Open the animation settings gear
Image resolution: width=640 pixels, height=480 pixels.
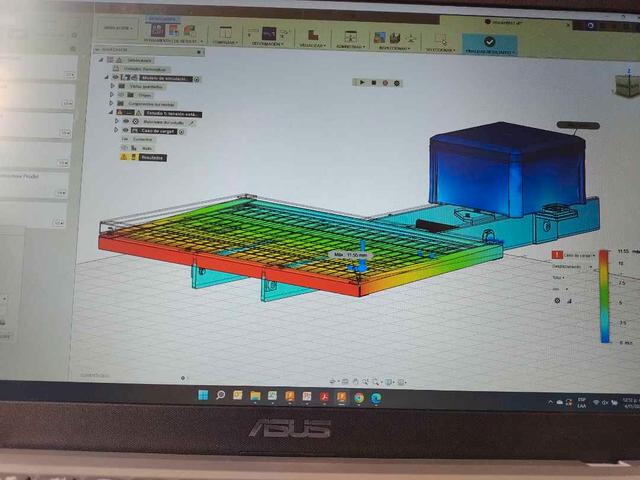coord(397,83)
